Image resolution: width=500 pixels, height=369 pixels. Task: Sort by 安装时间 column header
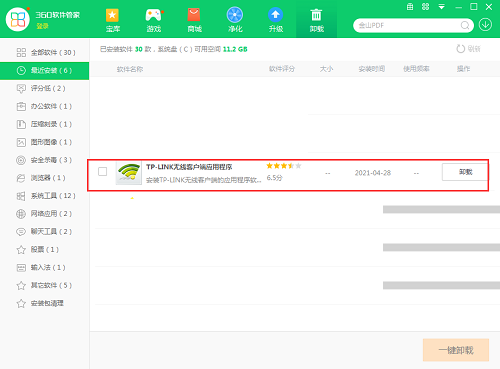[372, 69]
